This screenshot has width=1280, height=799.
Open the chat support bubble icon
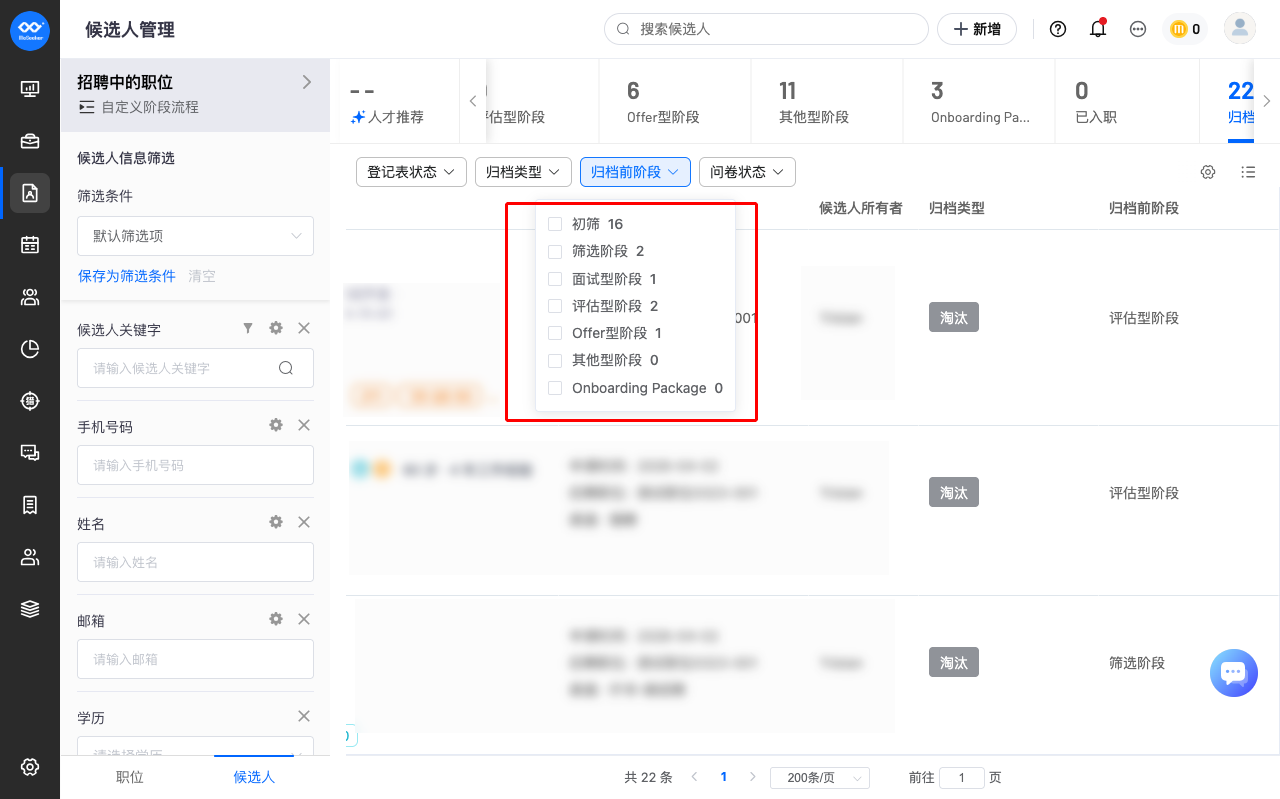1233,673
